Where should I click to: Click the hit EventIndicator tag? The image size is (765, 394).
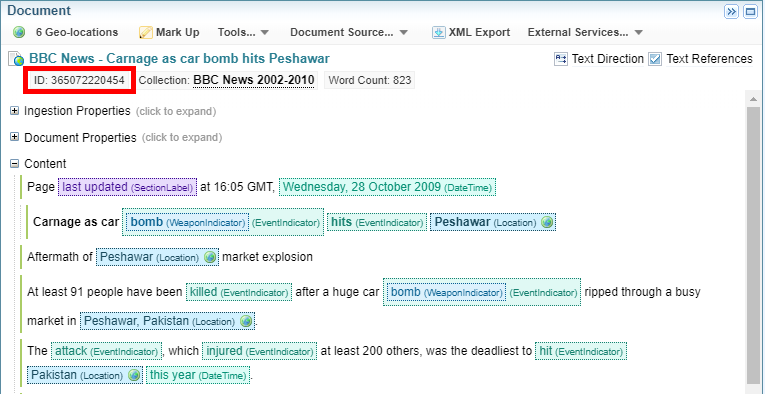[581, 351]
